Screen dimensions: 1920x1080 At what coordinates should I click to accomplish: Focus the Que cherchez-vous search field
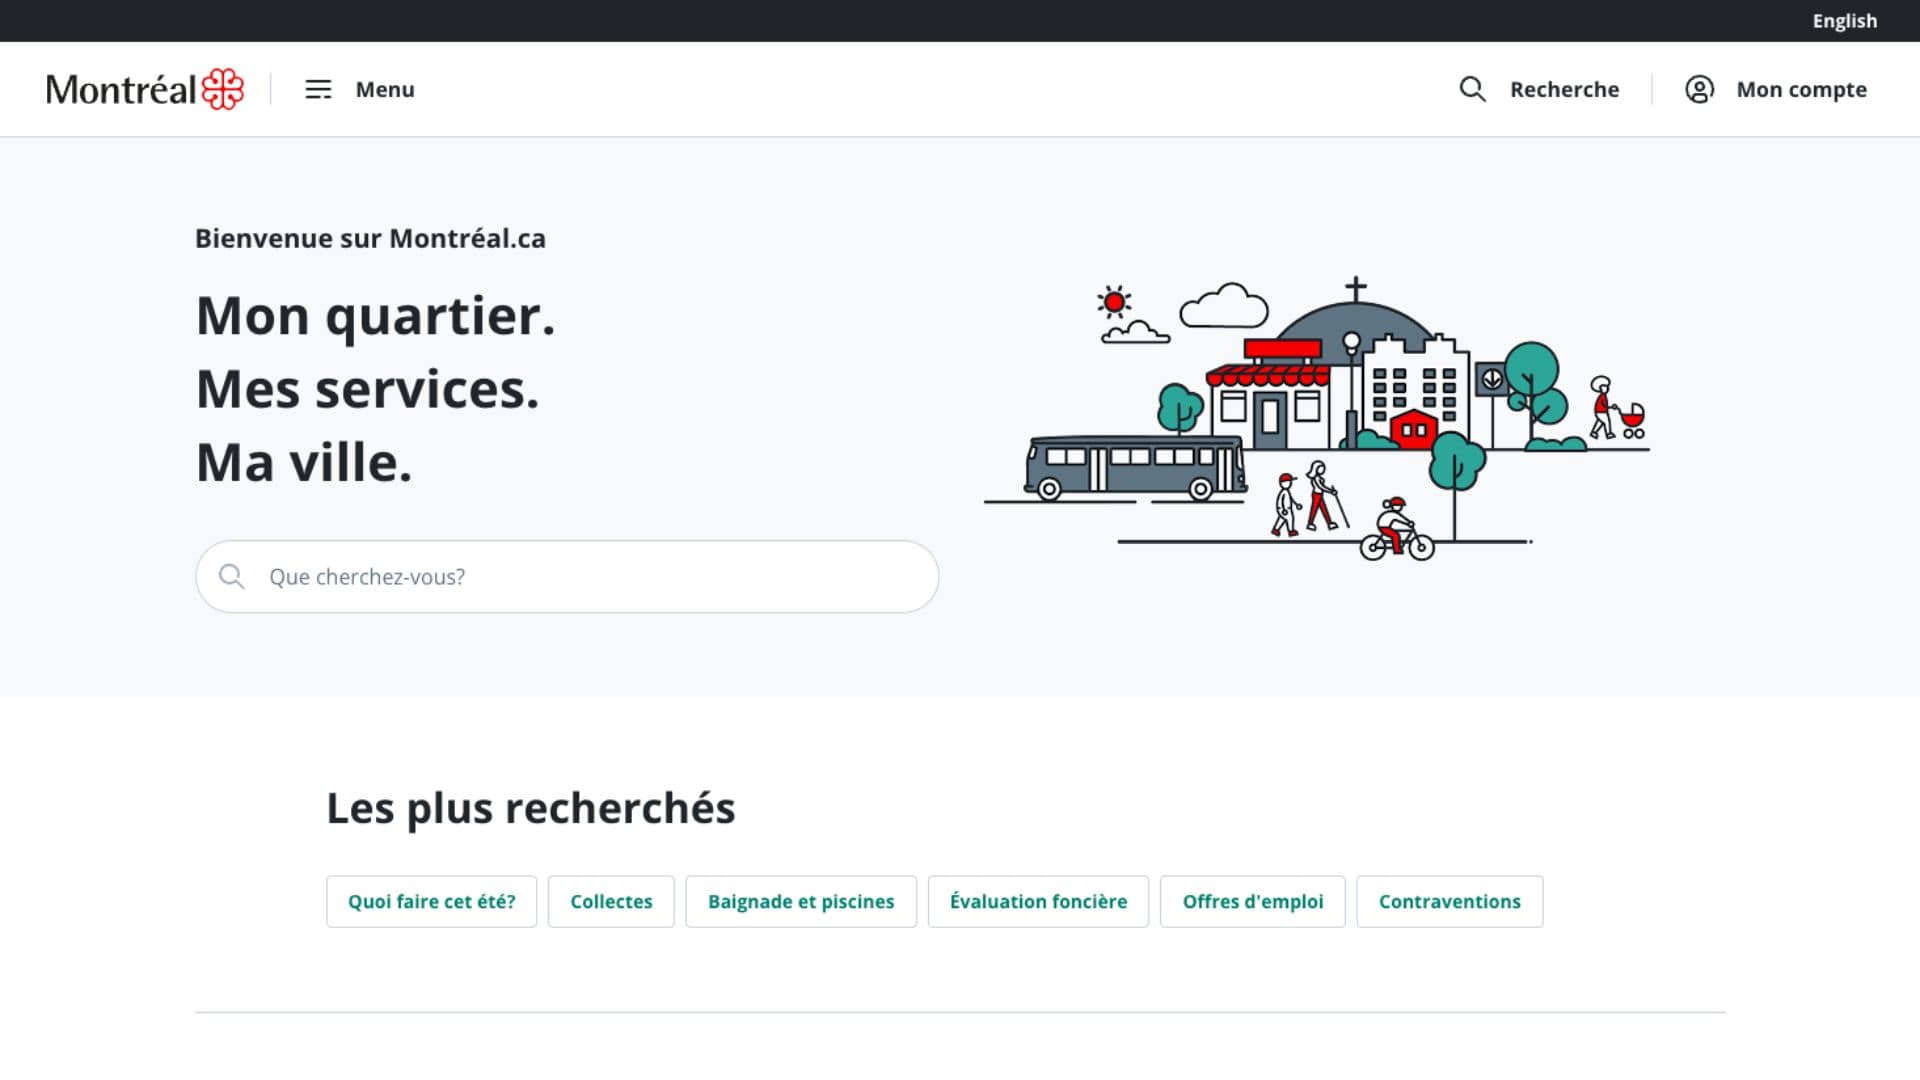tap(567, 577)
